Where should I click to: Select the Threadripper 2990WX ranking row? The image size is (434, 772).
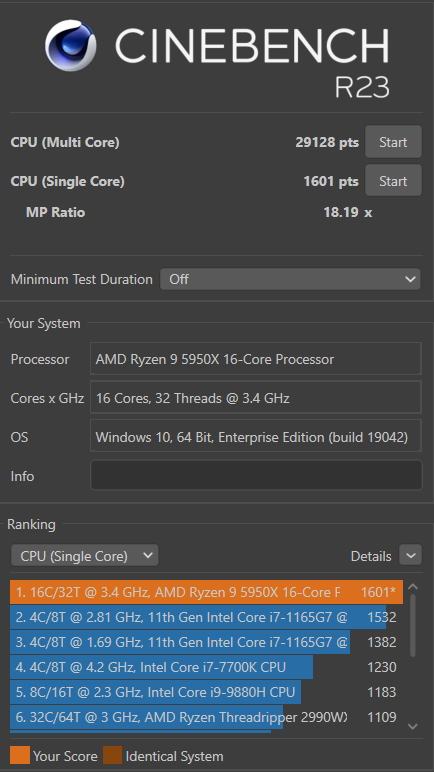click(x=206, y=717)
